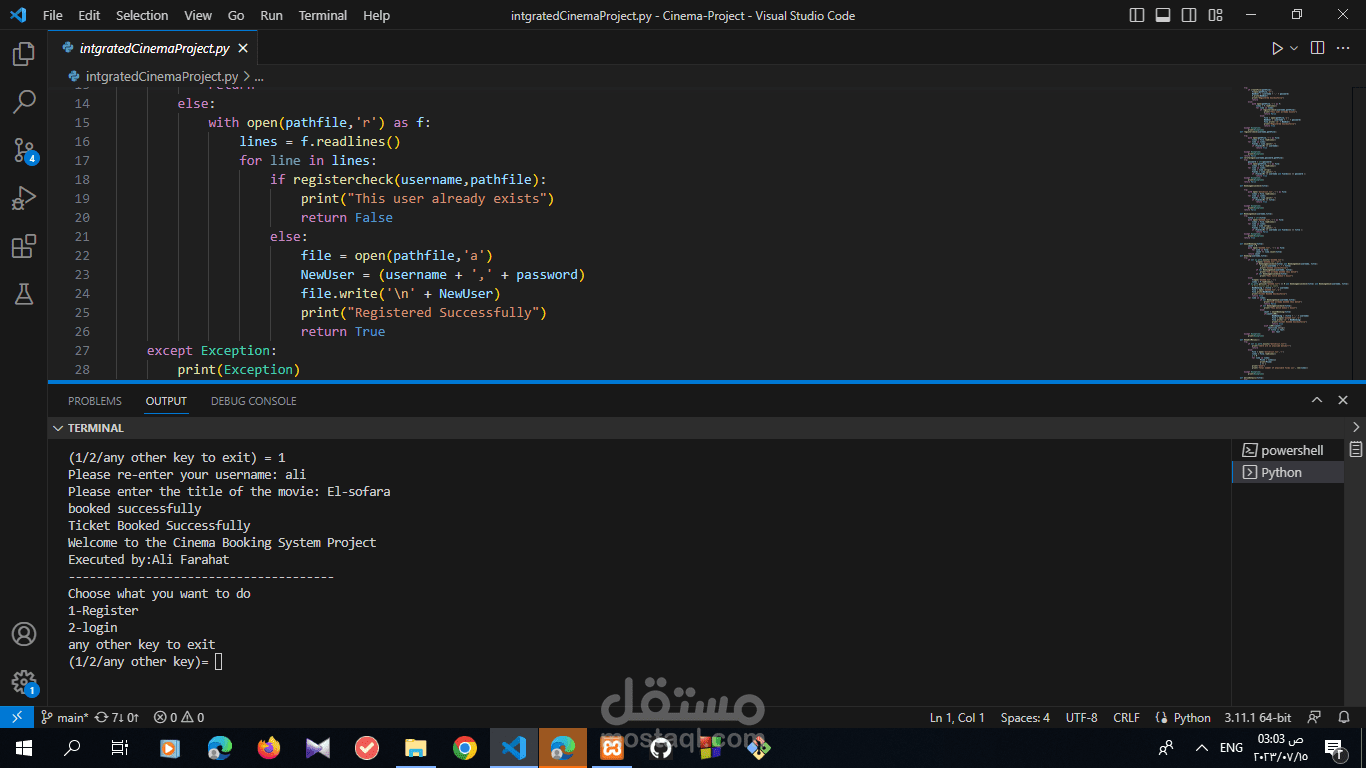This screenshot has width=1366, height=768.
Task: Go to line via Ln 1, Col 1
Action: pos(957,717)
